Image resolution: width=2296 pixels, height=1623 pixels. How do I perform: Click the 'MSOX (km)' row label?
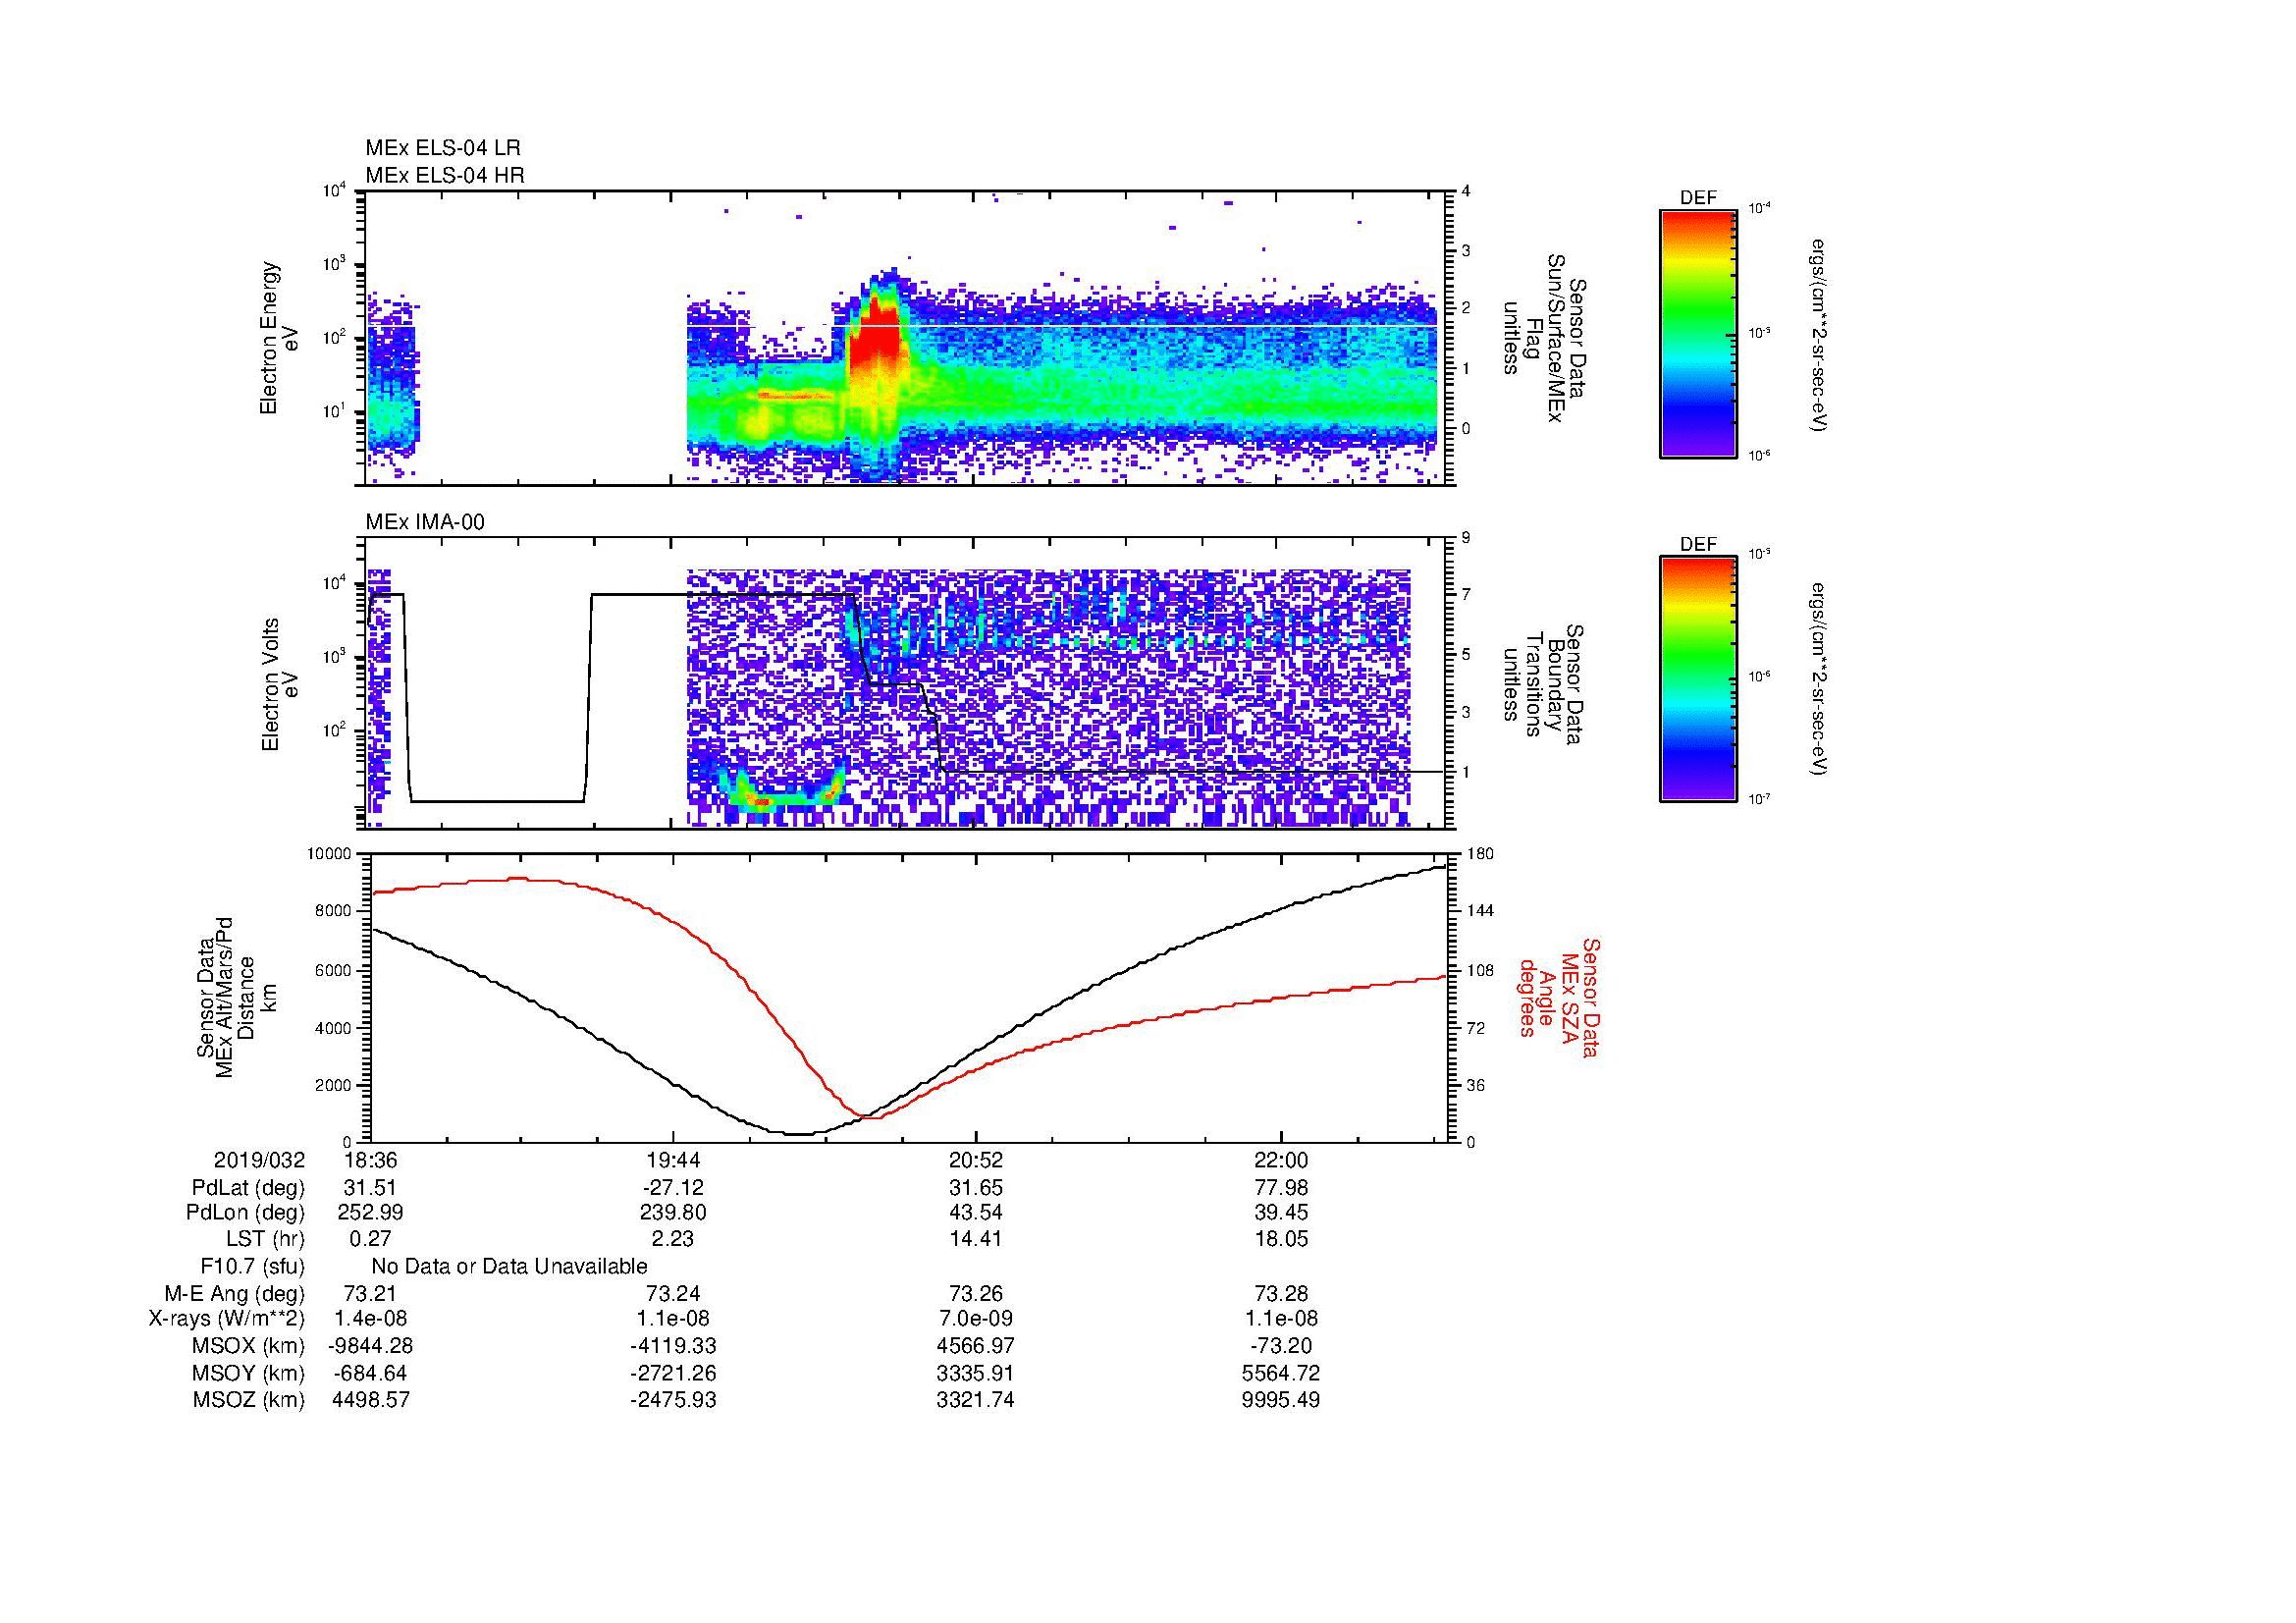(249, 1346)
